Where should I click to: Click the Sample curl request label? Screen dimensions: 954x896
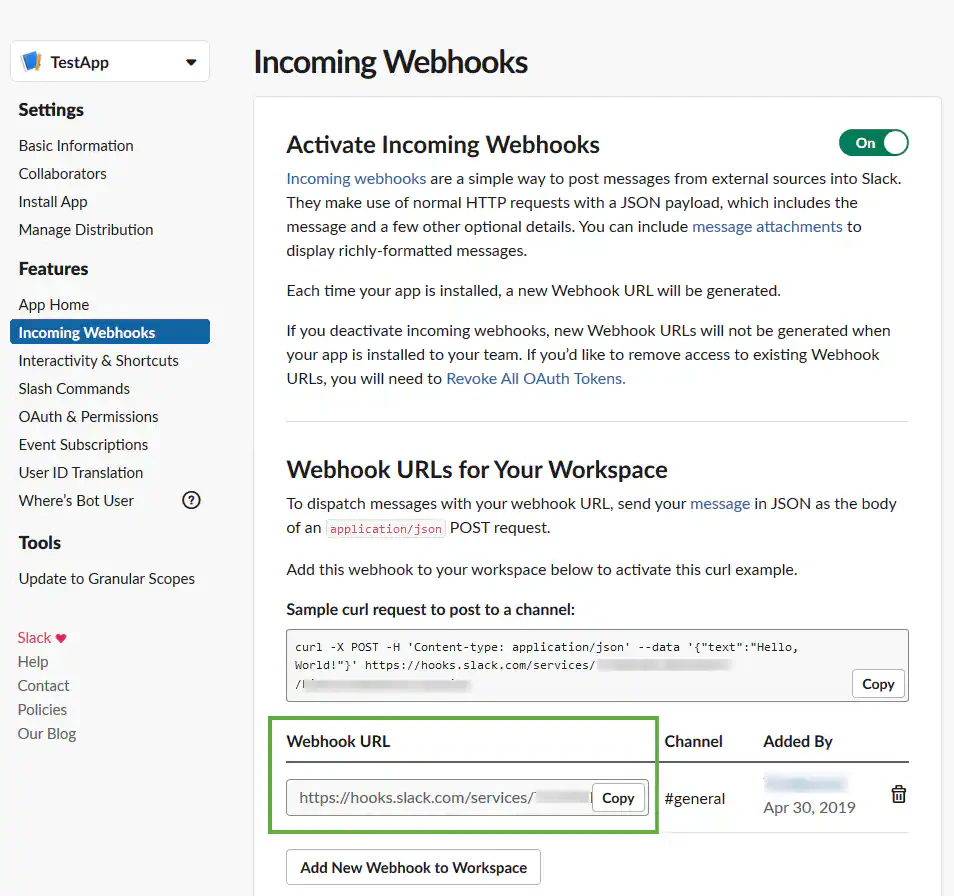click(x=431, y=609)
